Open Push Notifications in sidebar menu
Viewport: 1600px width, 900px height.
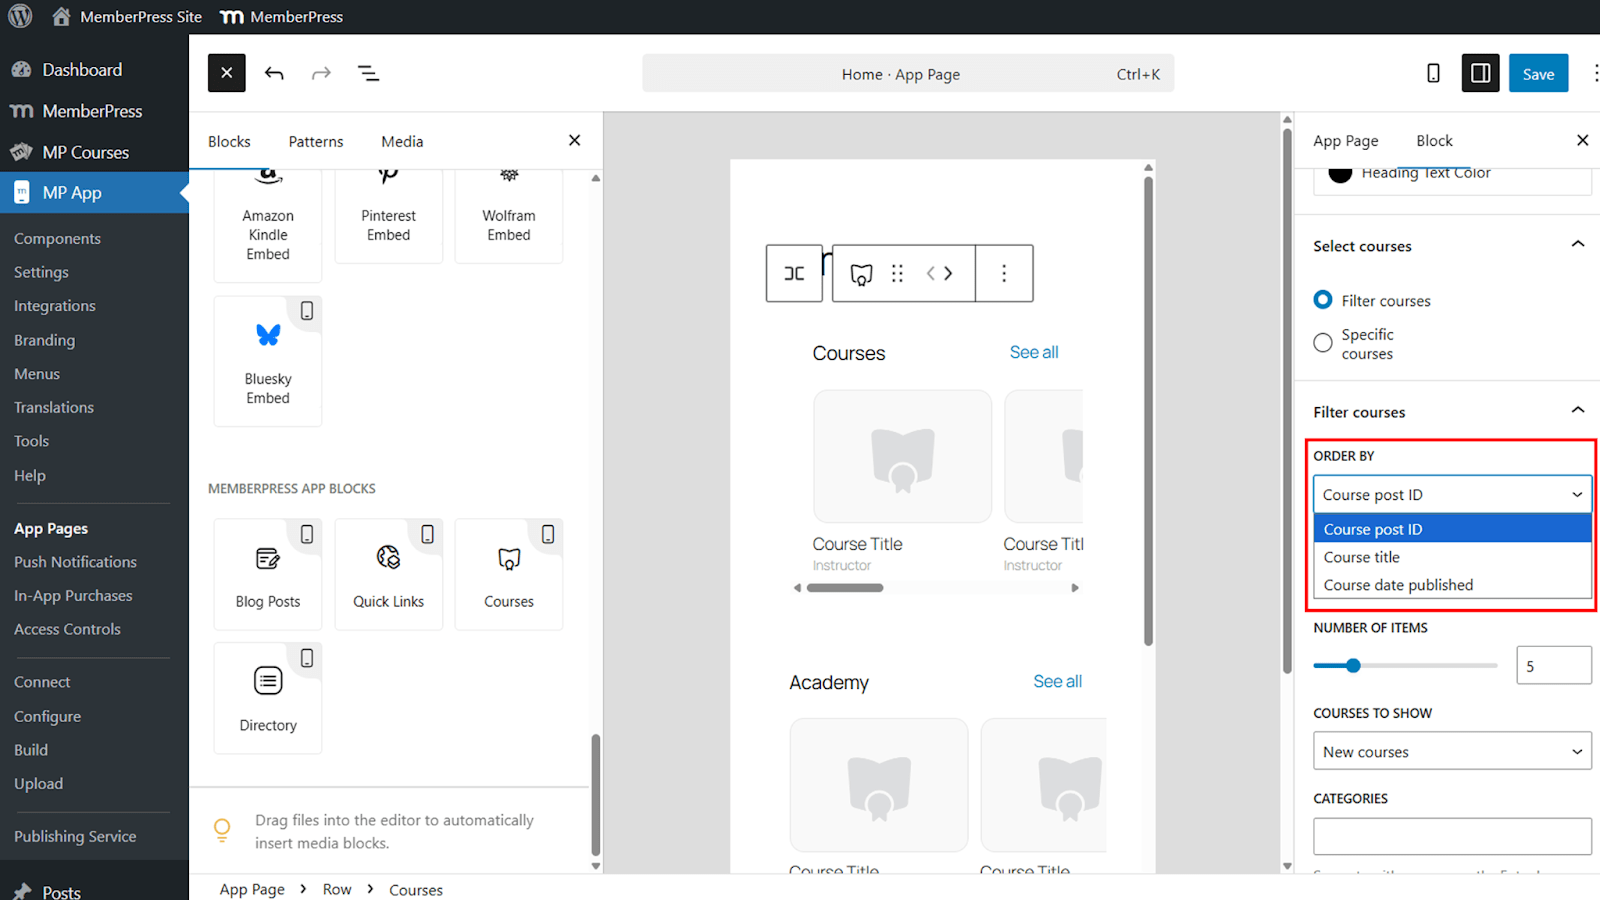[x=75, y=562]
